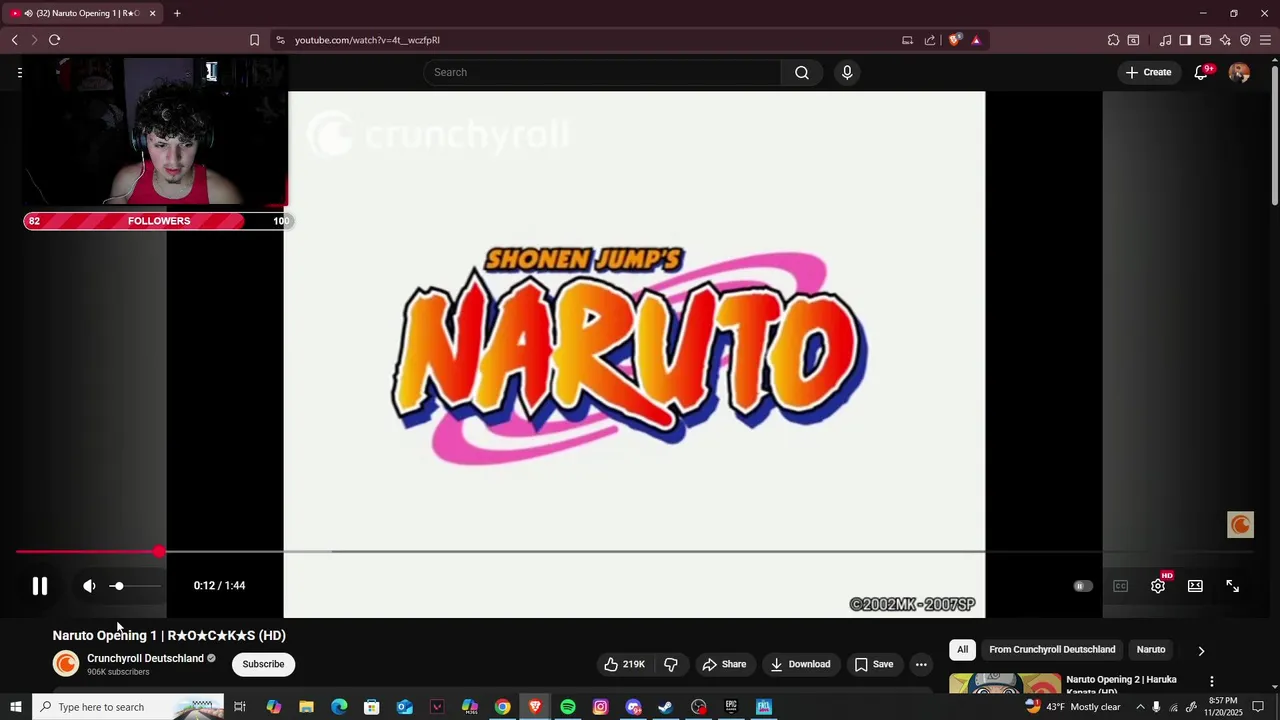
Task: Mute the video with the speaker icon
Action: pyautogui.click(x=89, y=586)
